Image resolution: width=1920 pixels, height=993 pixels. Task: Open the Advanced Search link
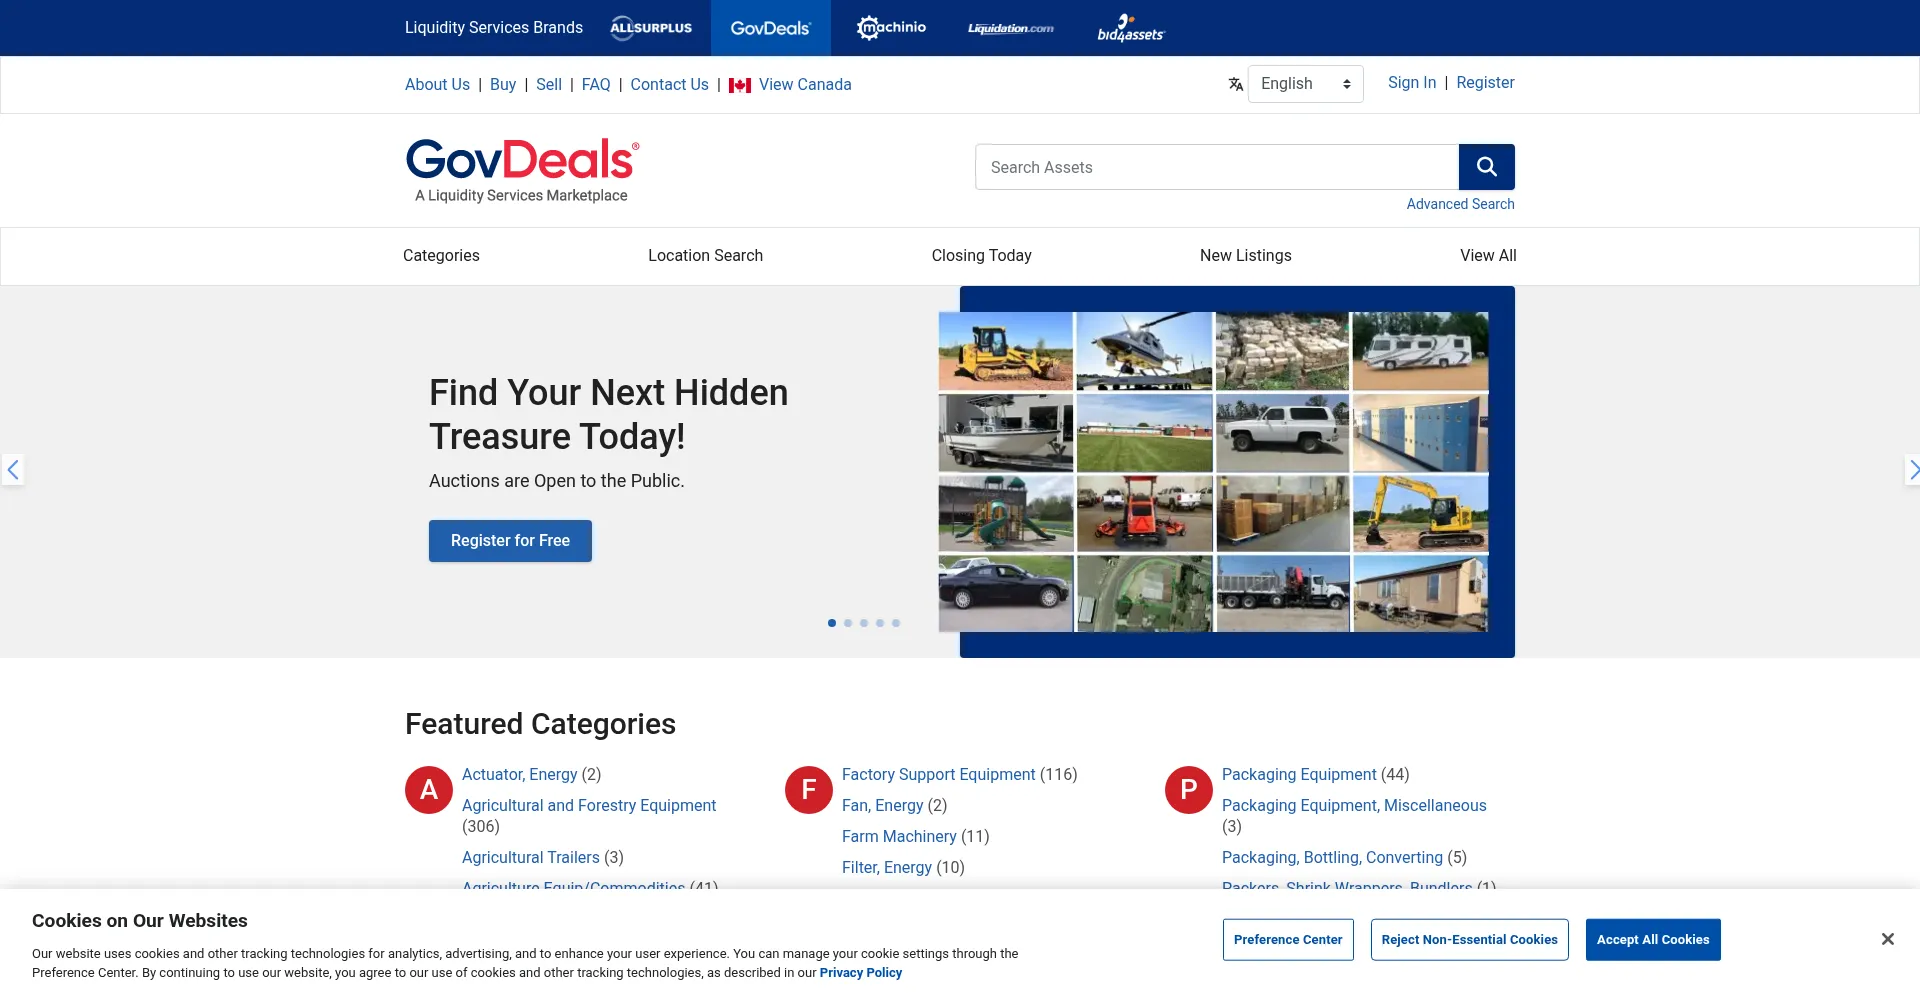pyautogui.click(x=1460, y=204)
